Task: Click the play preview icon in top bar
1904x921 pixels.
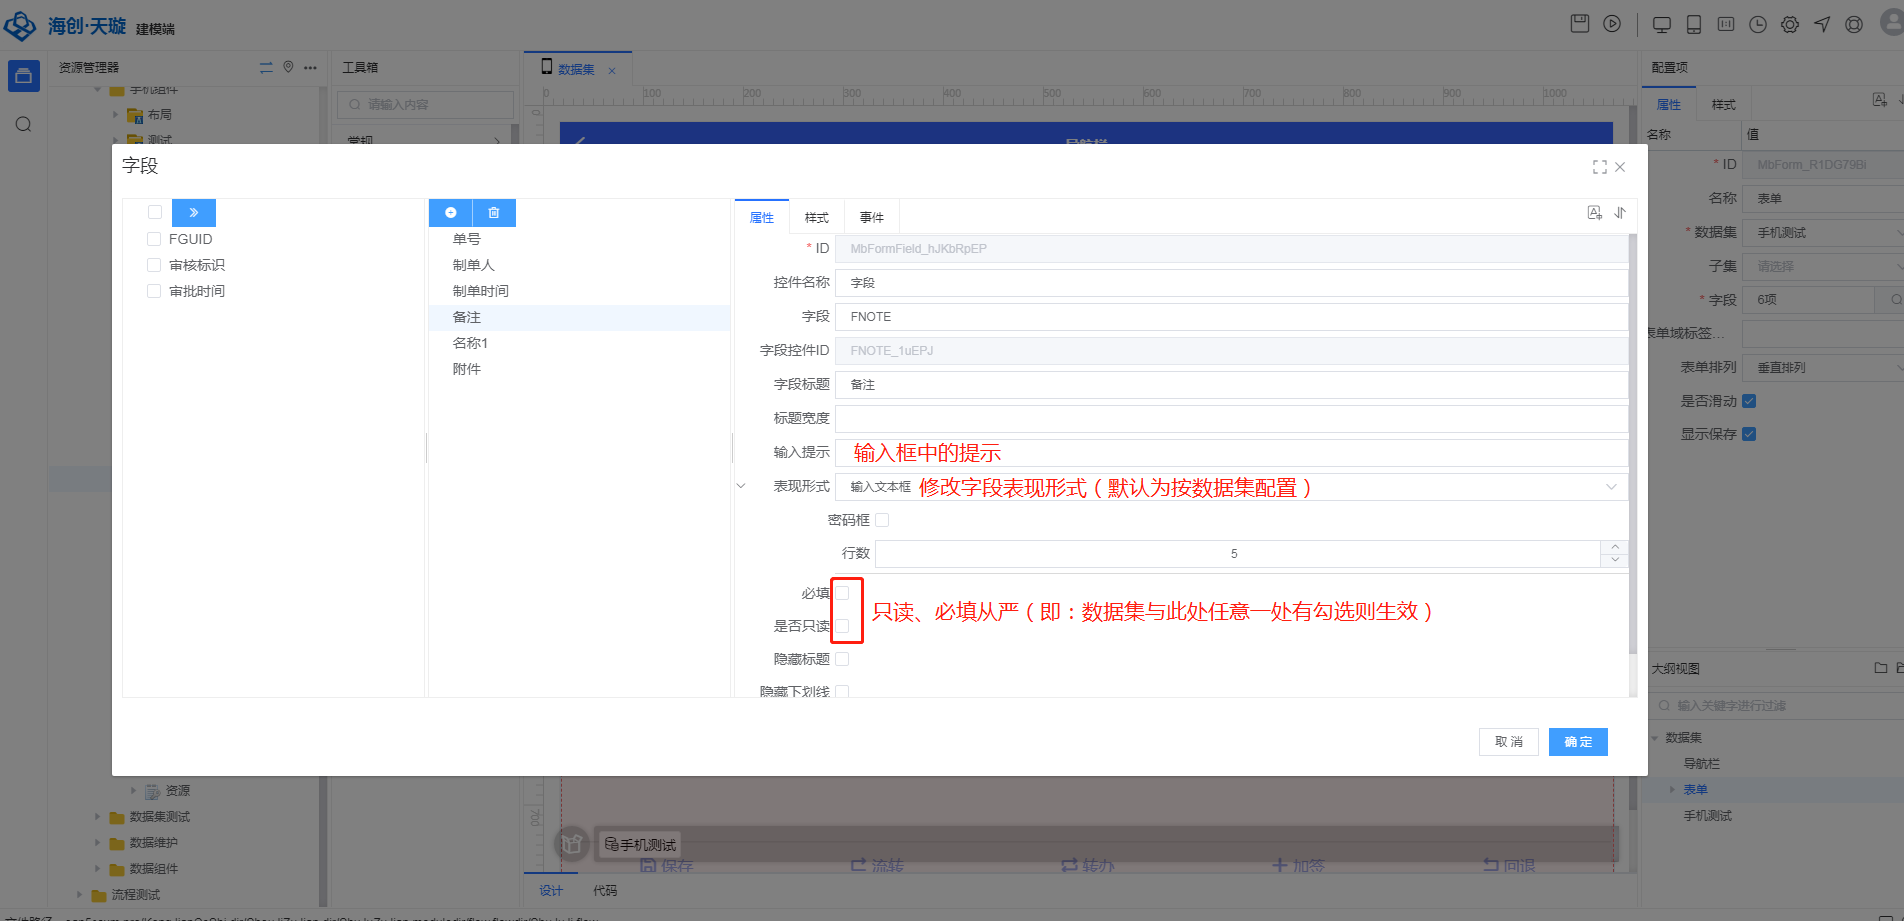Action: pos(1612,24)
